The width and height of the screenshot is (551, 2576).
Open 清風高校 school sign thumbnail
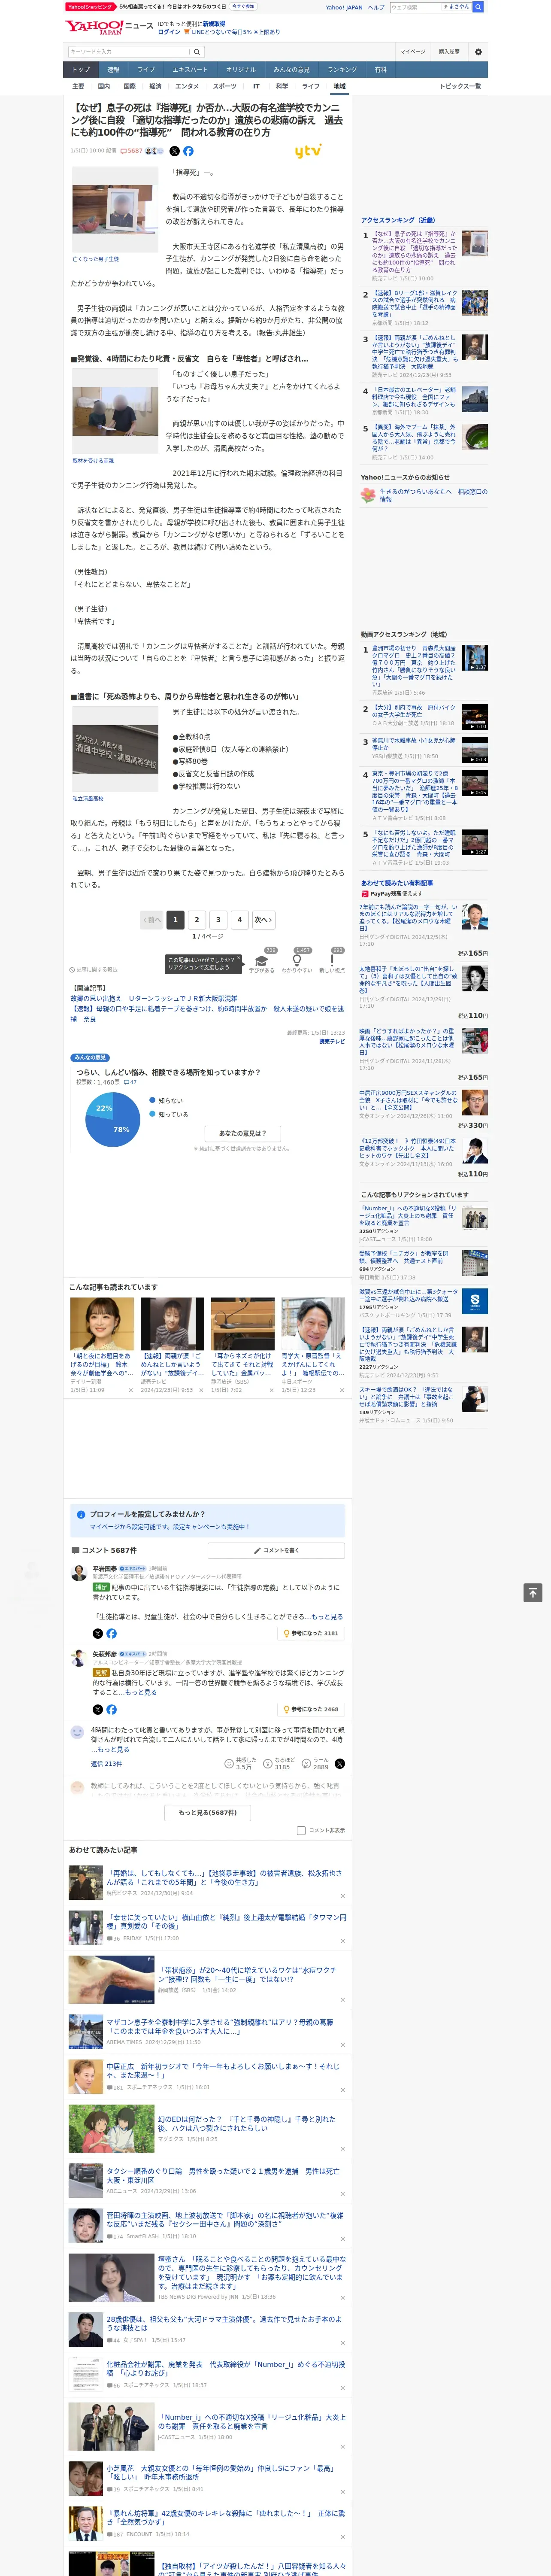115,749
